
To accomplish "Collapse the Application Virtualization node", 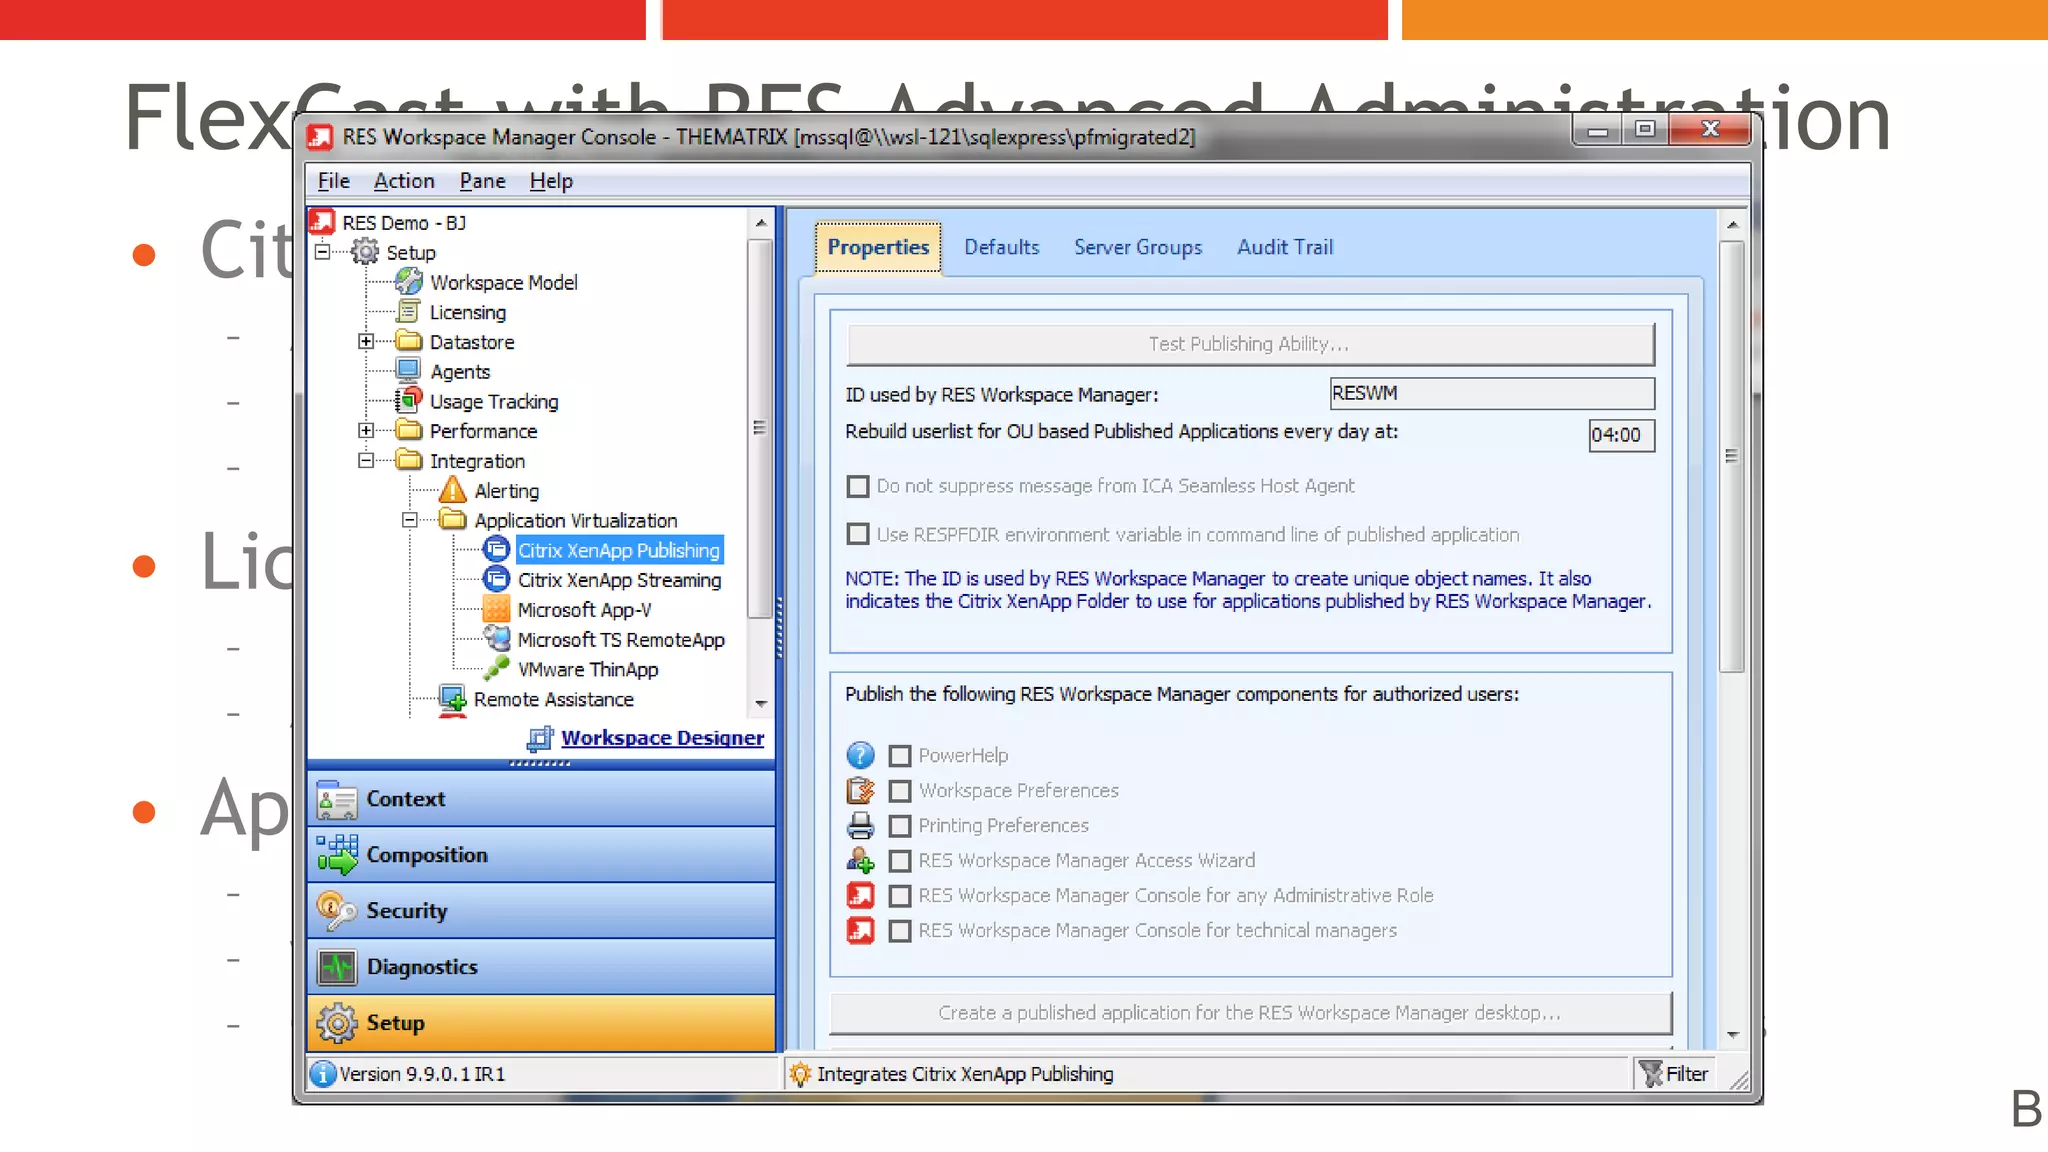I will tap(409, 520).
